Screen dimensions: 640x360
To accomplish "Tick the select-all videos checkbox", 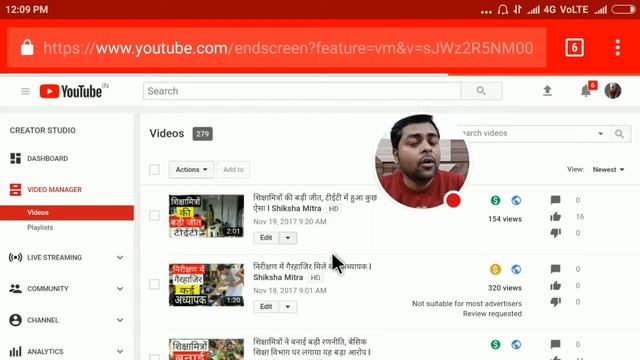I will [154, 169].
